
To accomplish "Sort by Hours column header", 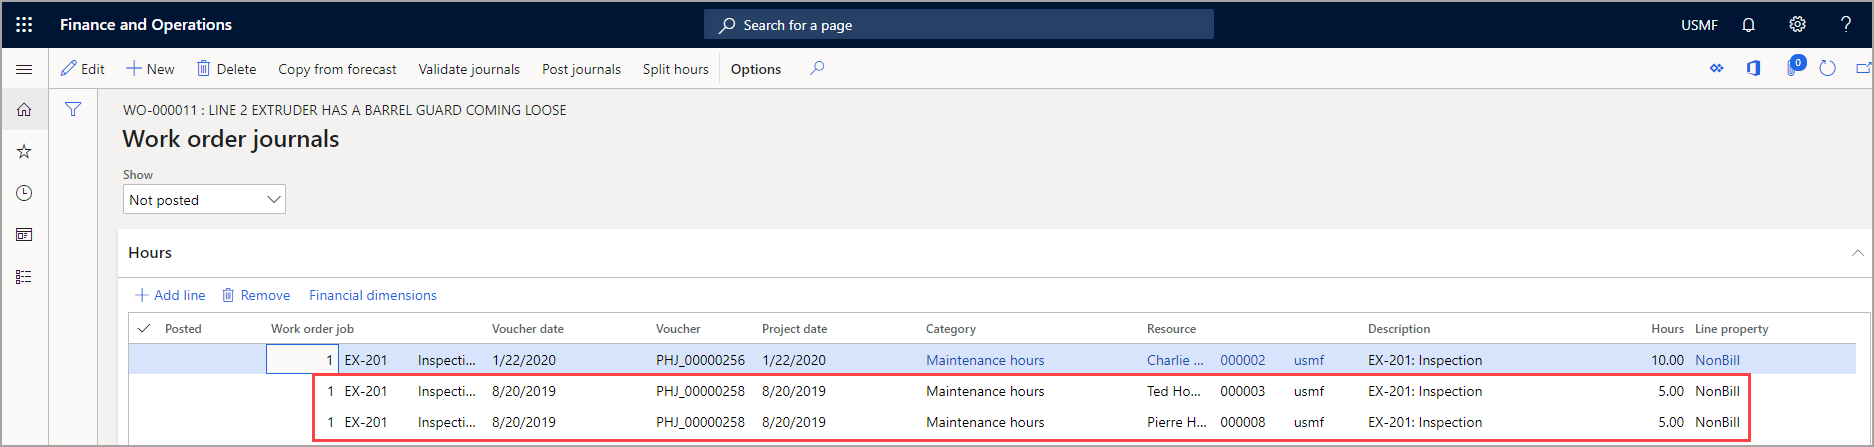I will [x=1667, y=329].
